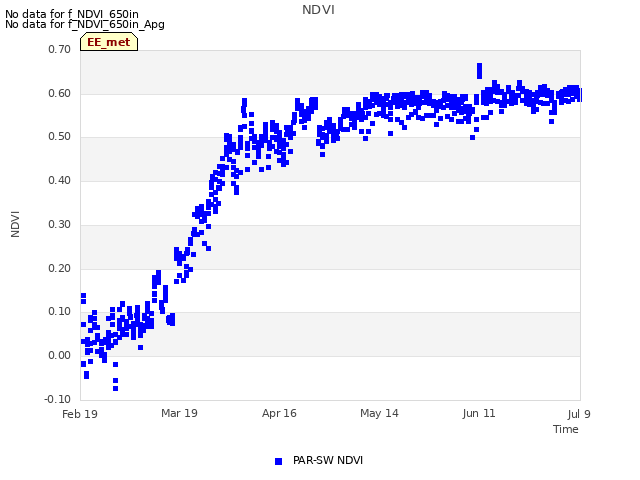Click the EE_met annotation label

[109, 42]
